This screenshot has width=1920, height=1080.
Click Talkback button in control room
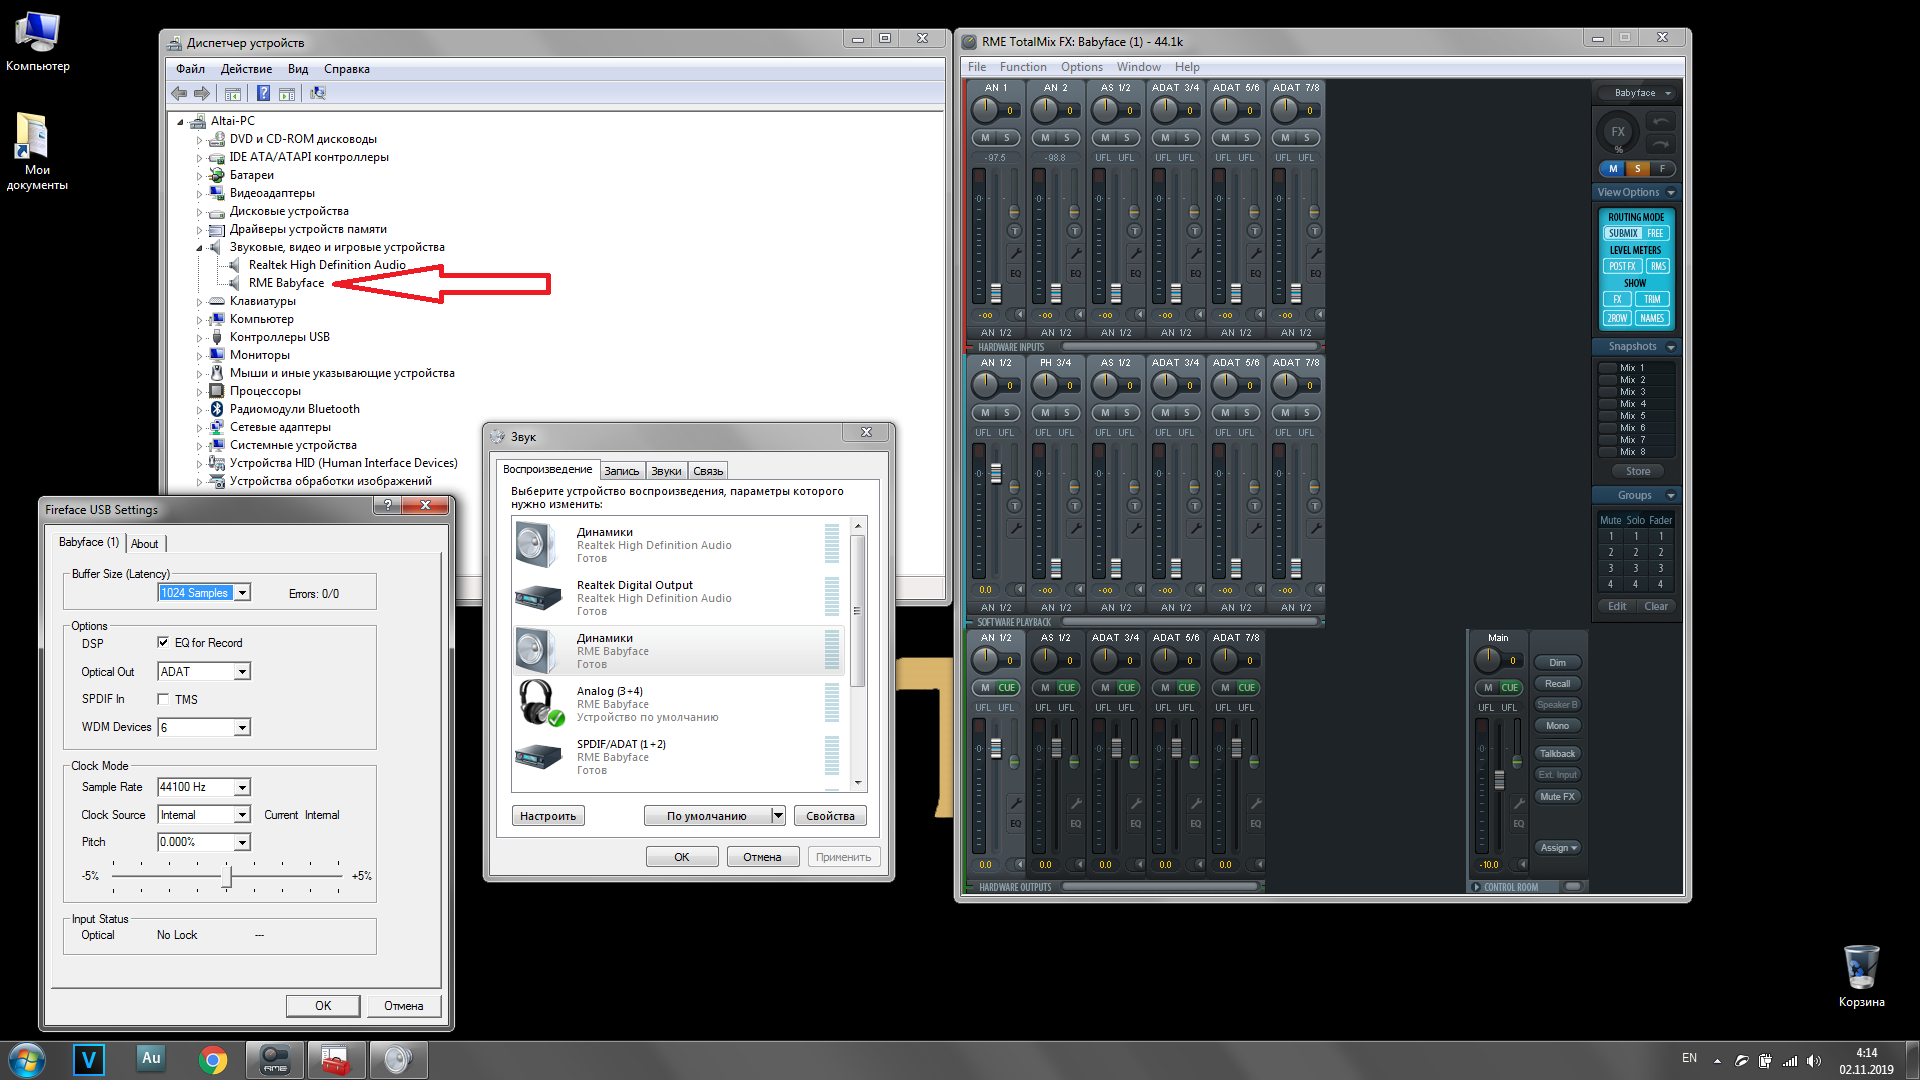click(x=1557, y=754)
